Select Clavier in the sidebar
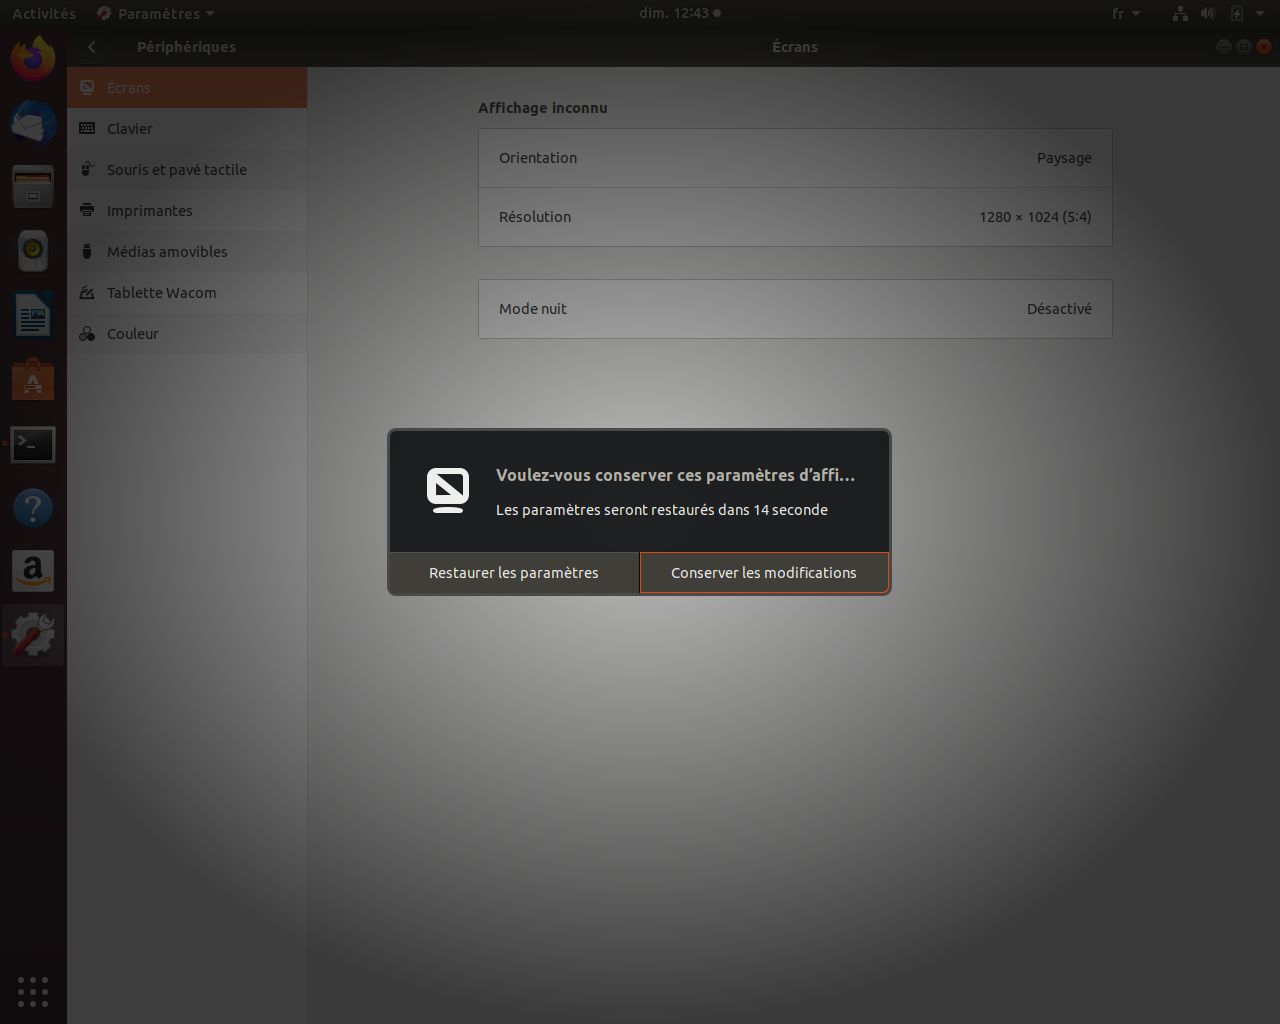This screenshot has width=1280, height=1024. [130, 129]
